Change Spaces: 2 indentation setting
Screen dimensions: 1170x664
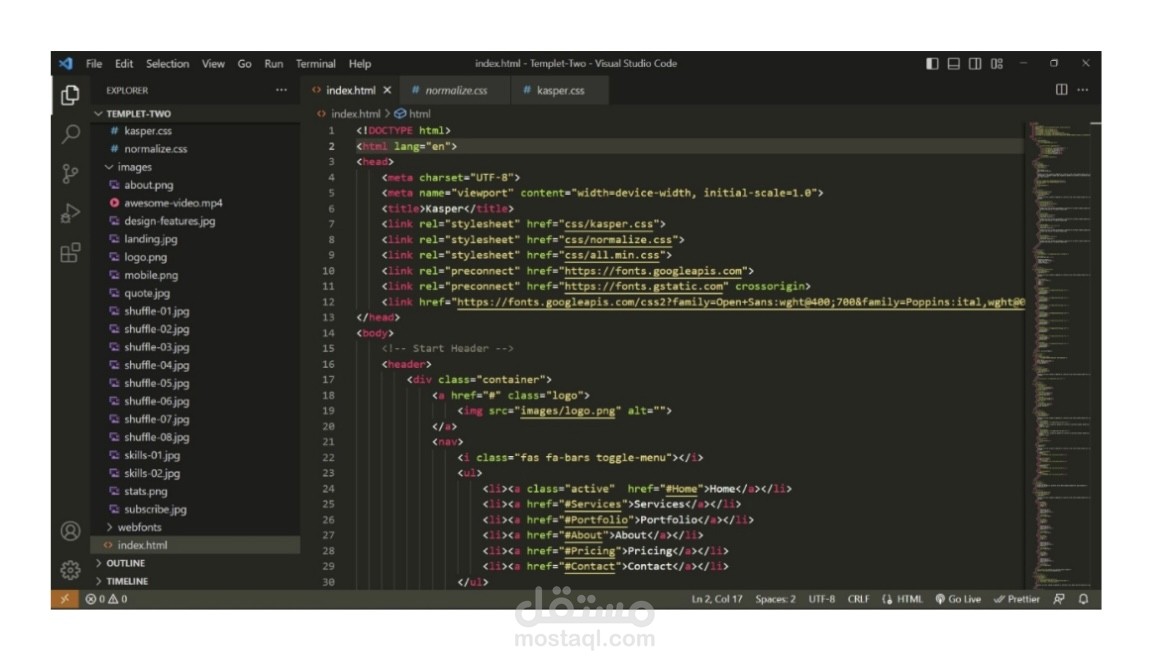point(775,599)
